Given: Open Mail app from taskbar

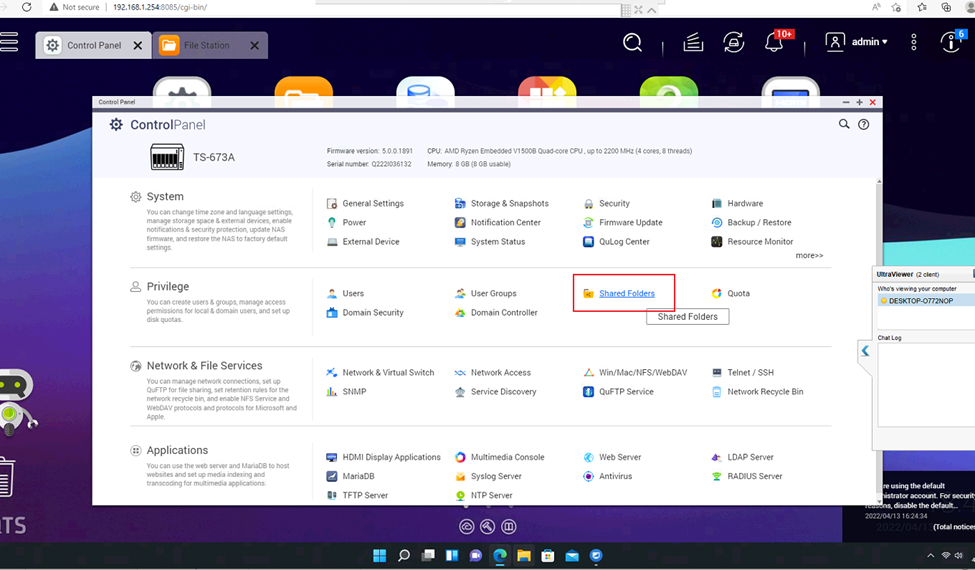Looking at the screenshot, I should tap(572, 556).
